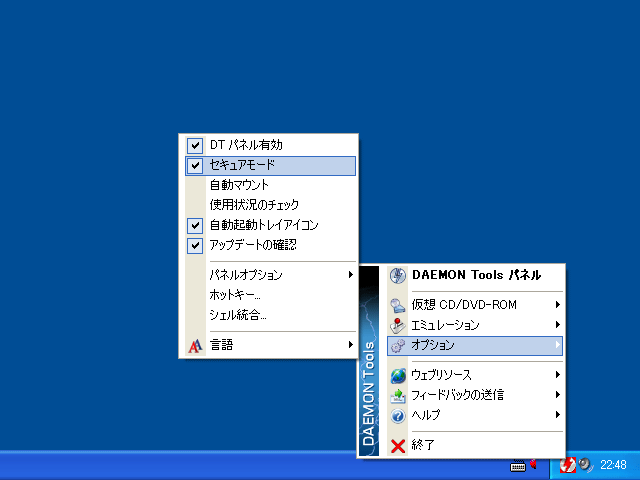Expand ヘルプ submenu arrow
The image size is (640, 480).
[x=558, y=415]
